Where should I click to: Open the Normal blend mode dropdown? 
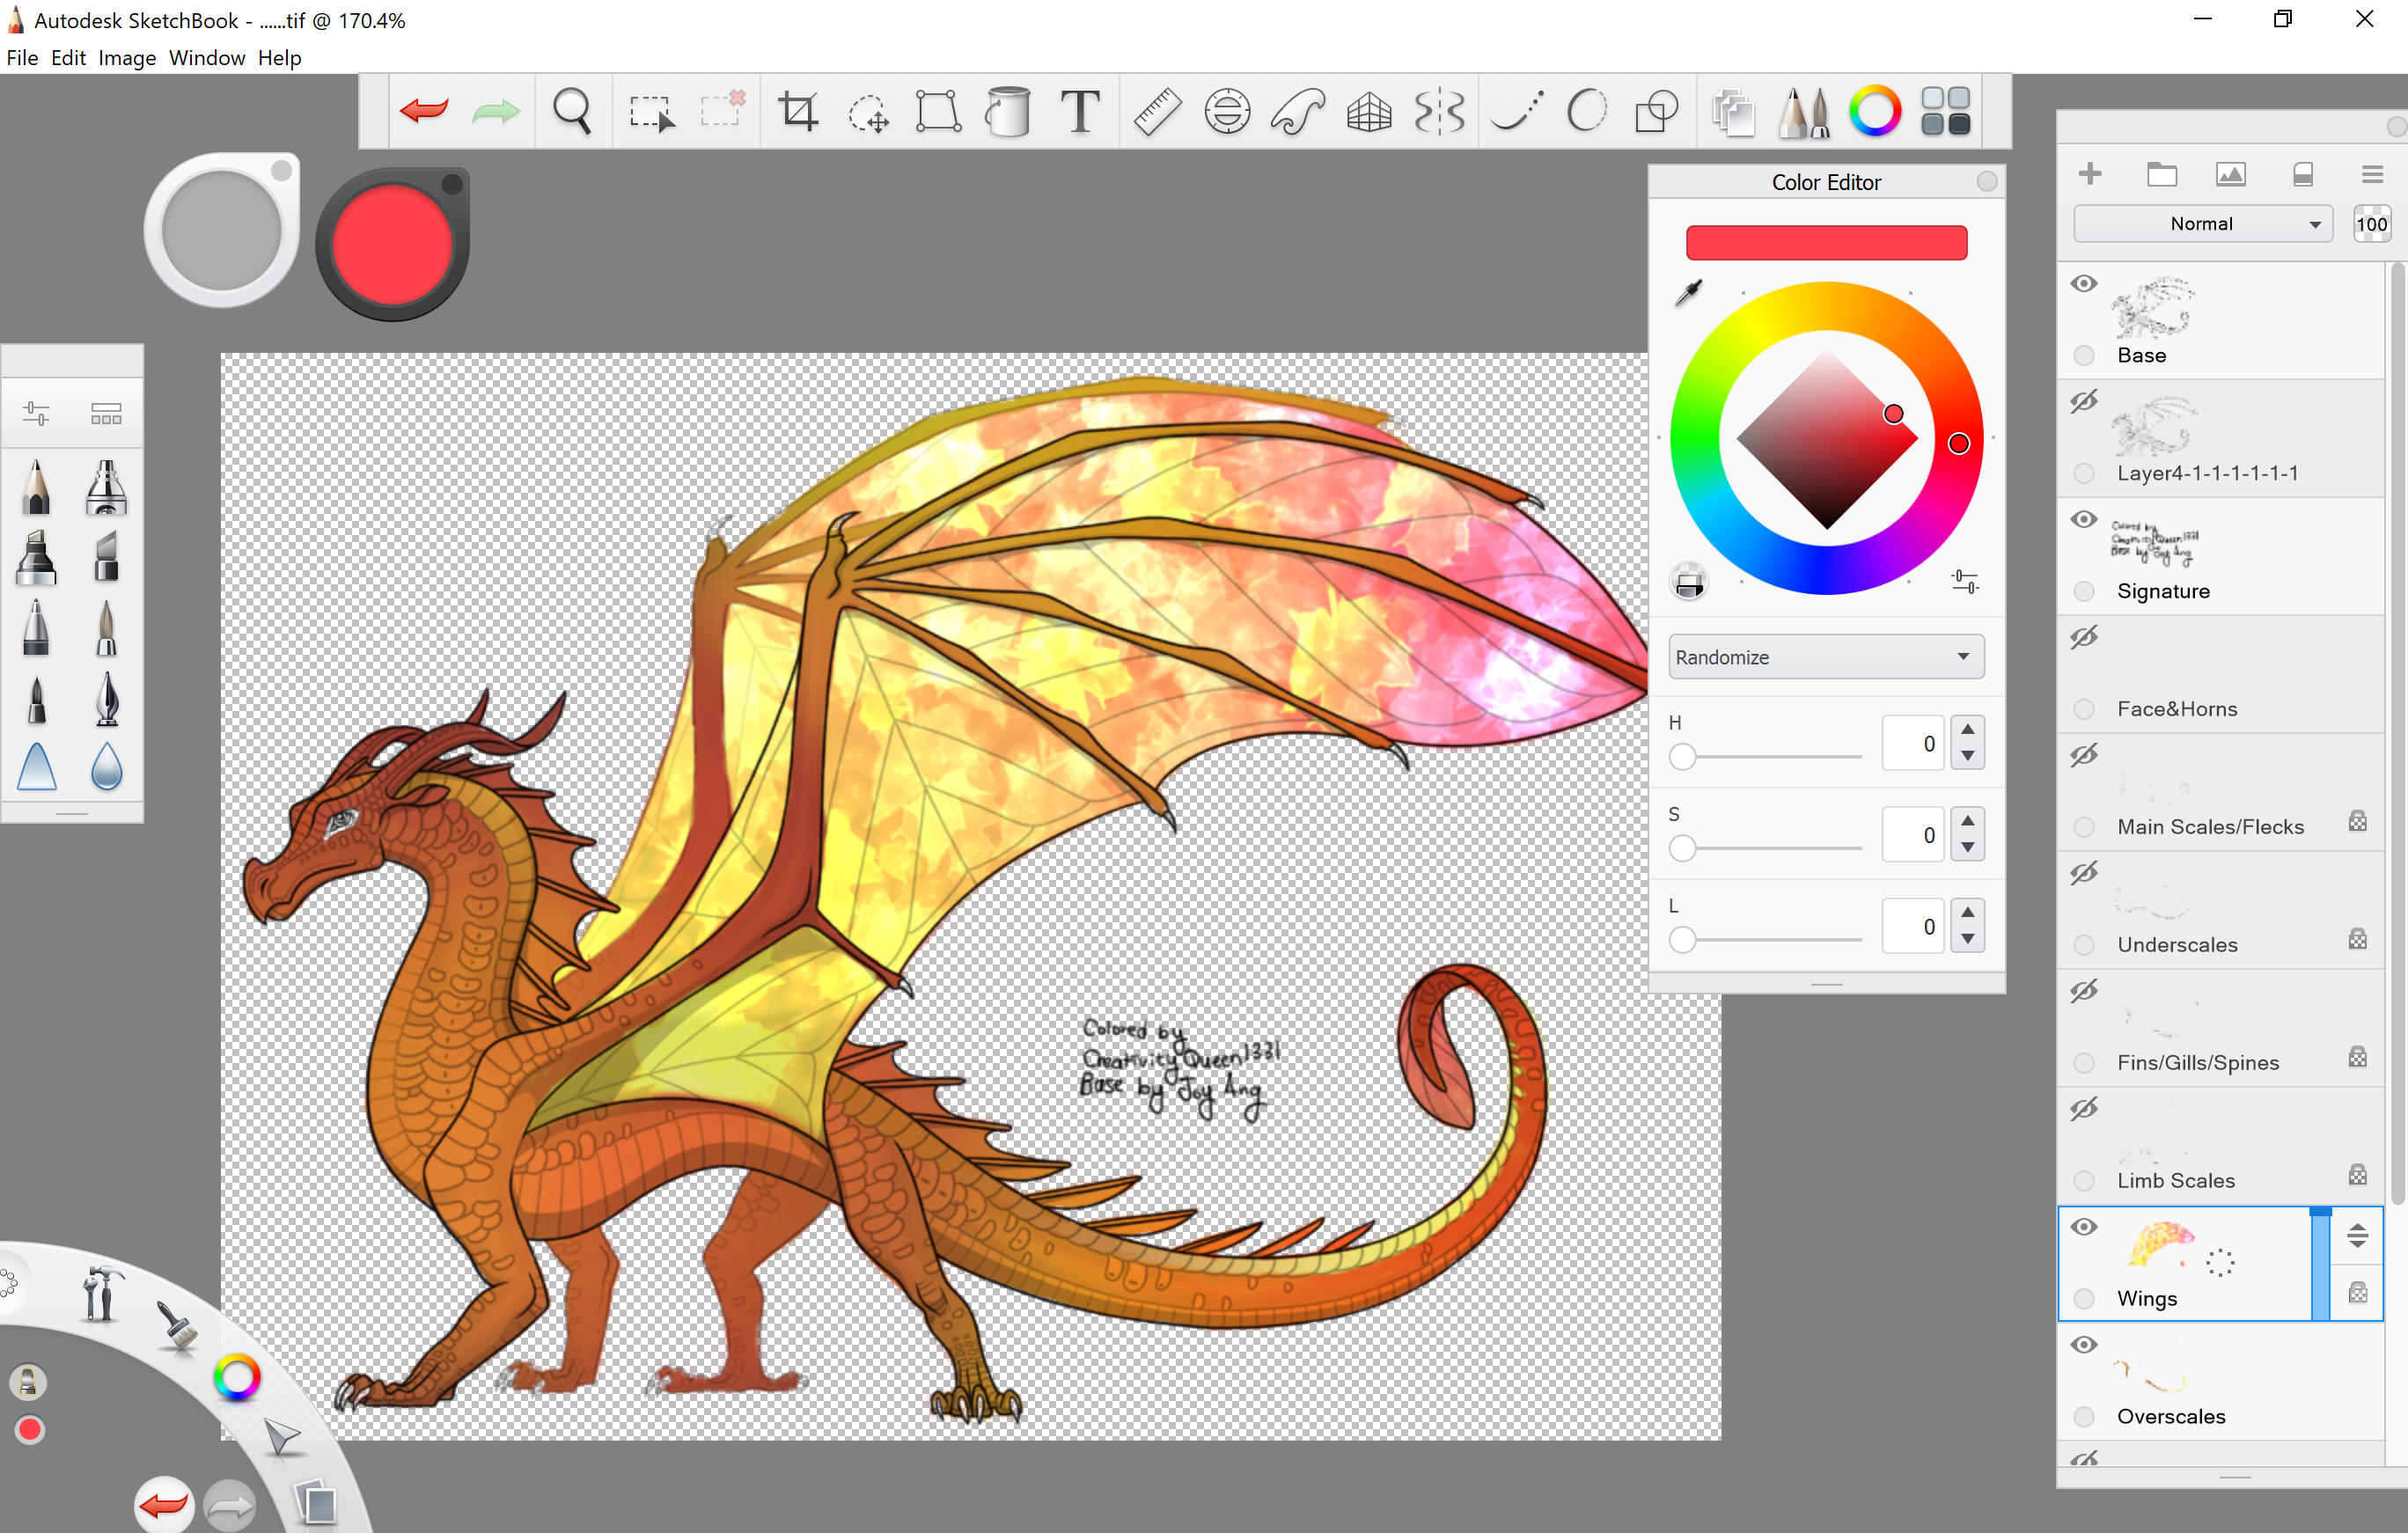[2202, 224]
